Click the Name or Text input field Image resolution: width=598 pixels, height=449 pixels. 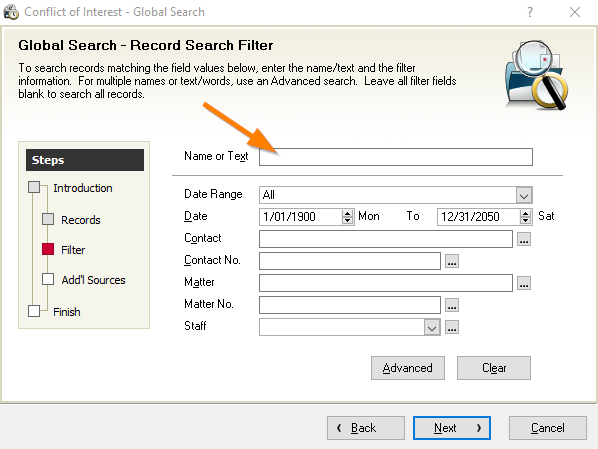tap(395, 157)
